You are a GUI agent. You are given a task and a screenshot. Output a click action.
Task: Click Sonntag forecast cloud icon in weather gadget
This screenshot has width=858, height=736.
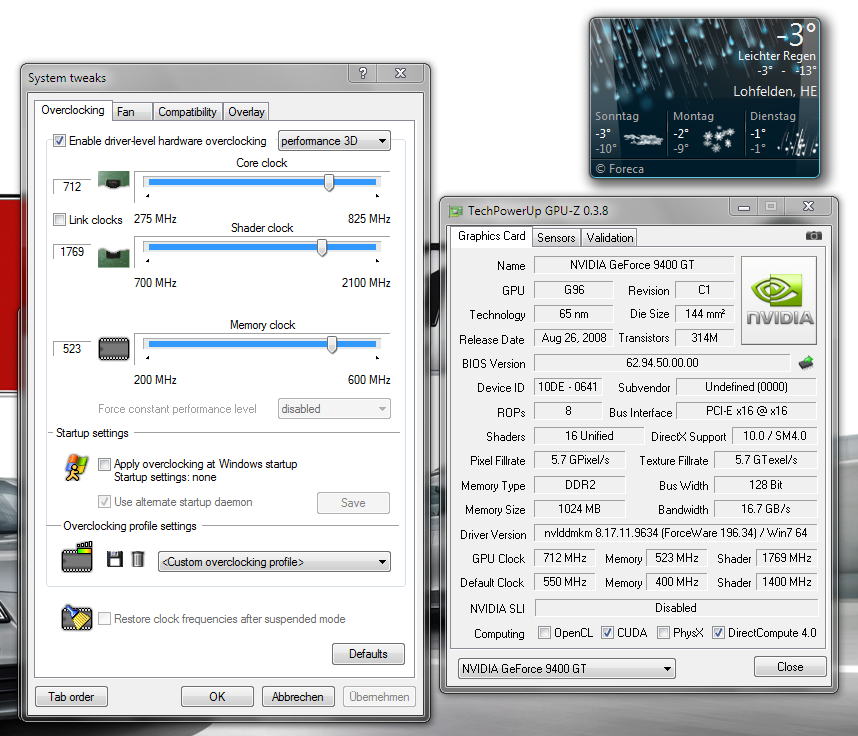coord(643,140)
